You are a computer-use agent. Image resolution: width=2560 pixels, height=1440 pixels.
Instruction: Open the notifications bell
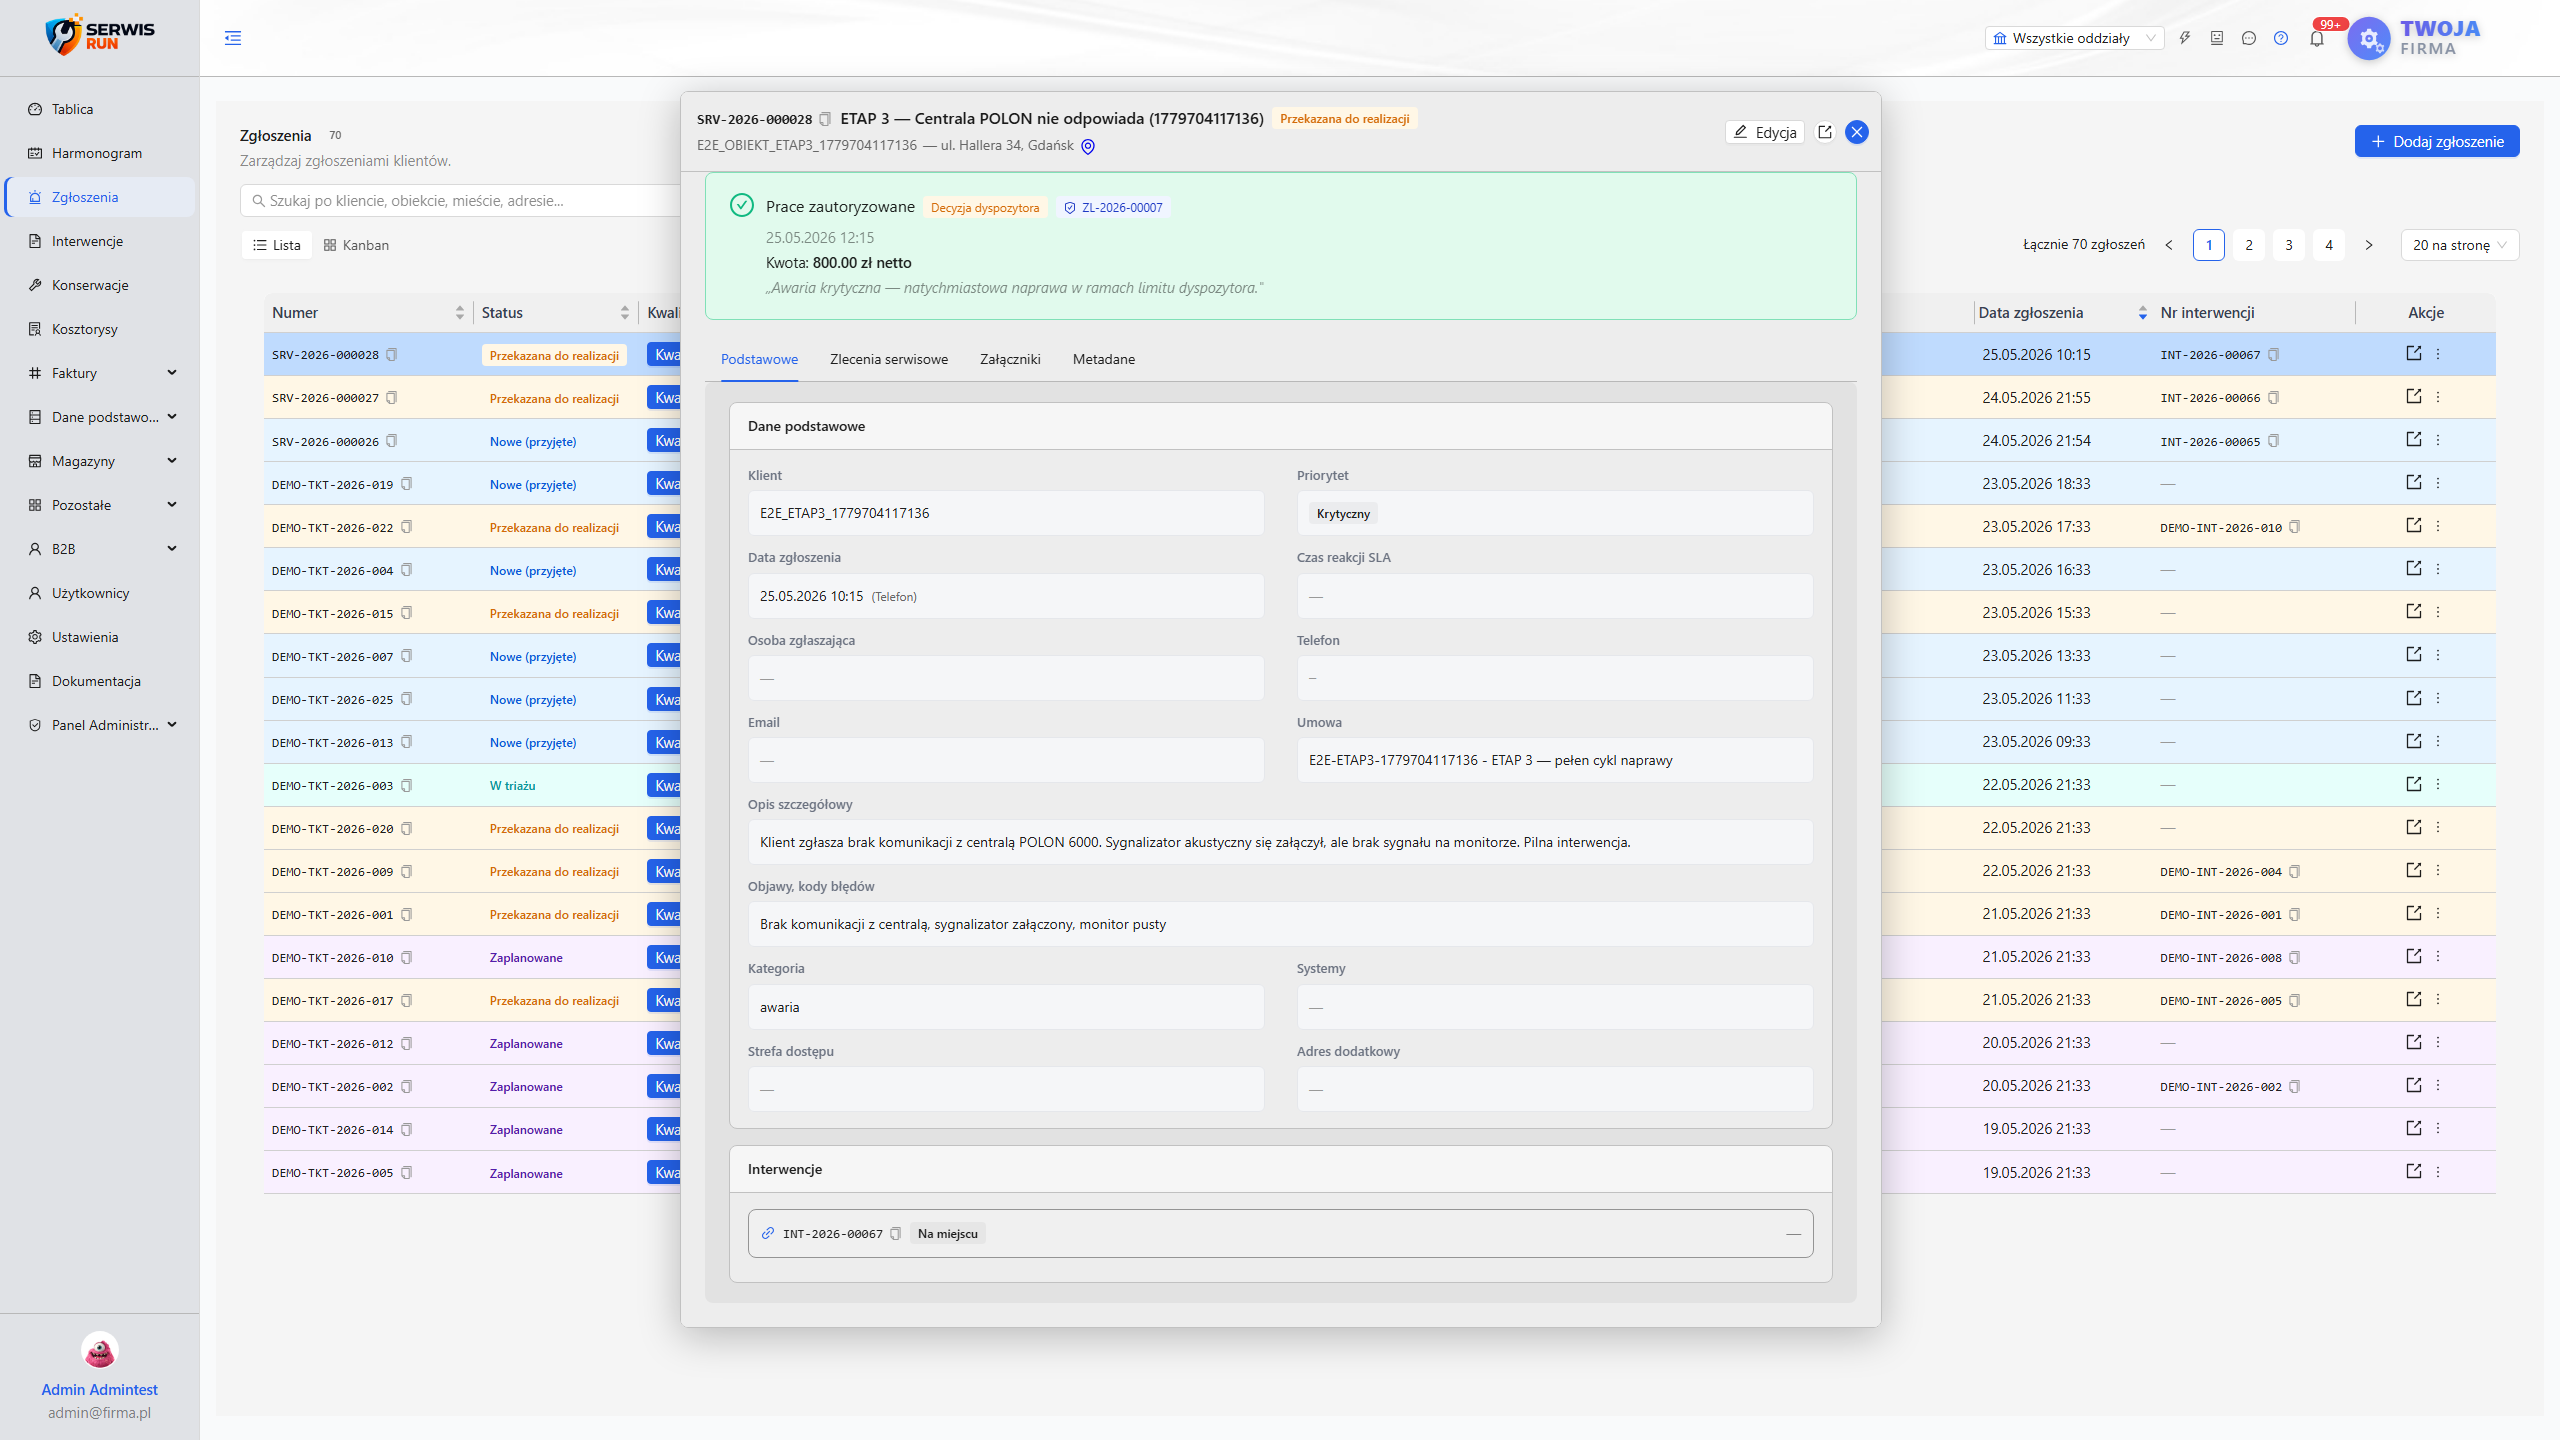click(2317, 38)
